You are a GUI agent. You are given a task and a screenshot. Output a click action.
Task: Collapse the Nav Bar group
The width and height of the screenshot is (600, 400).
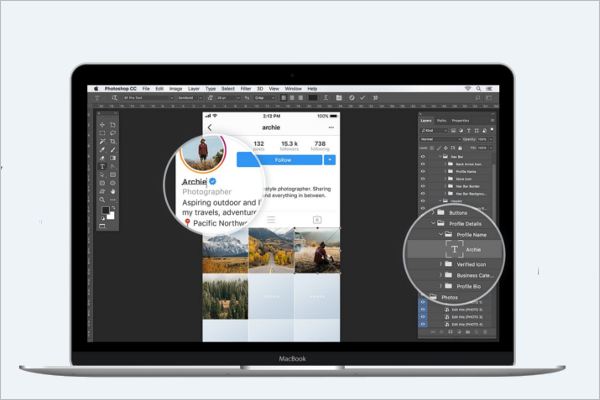pyautogui.click(x=440, y=157)
